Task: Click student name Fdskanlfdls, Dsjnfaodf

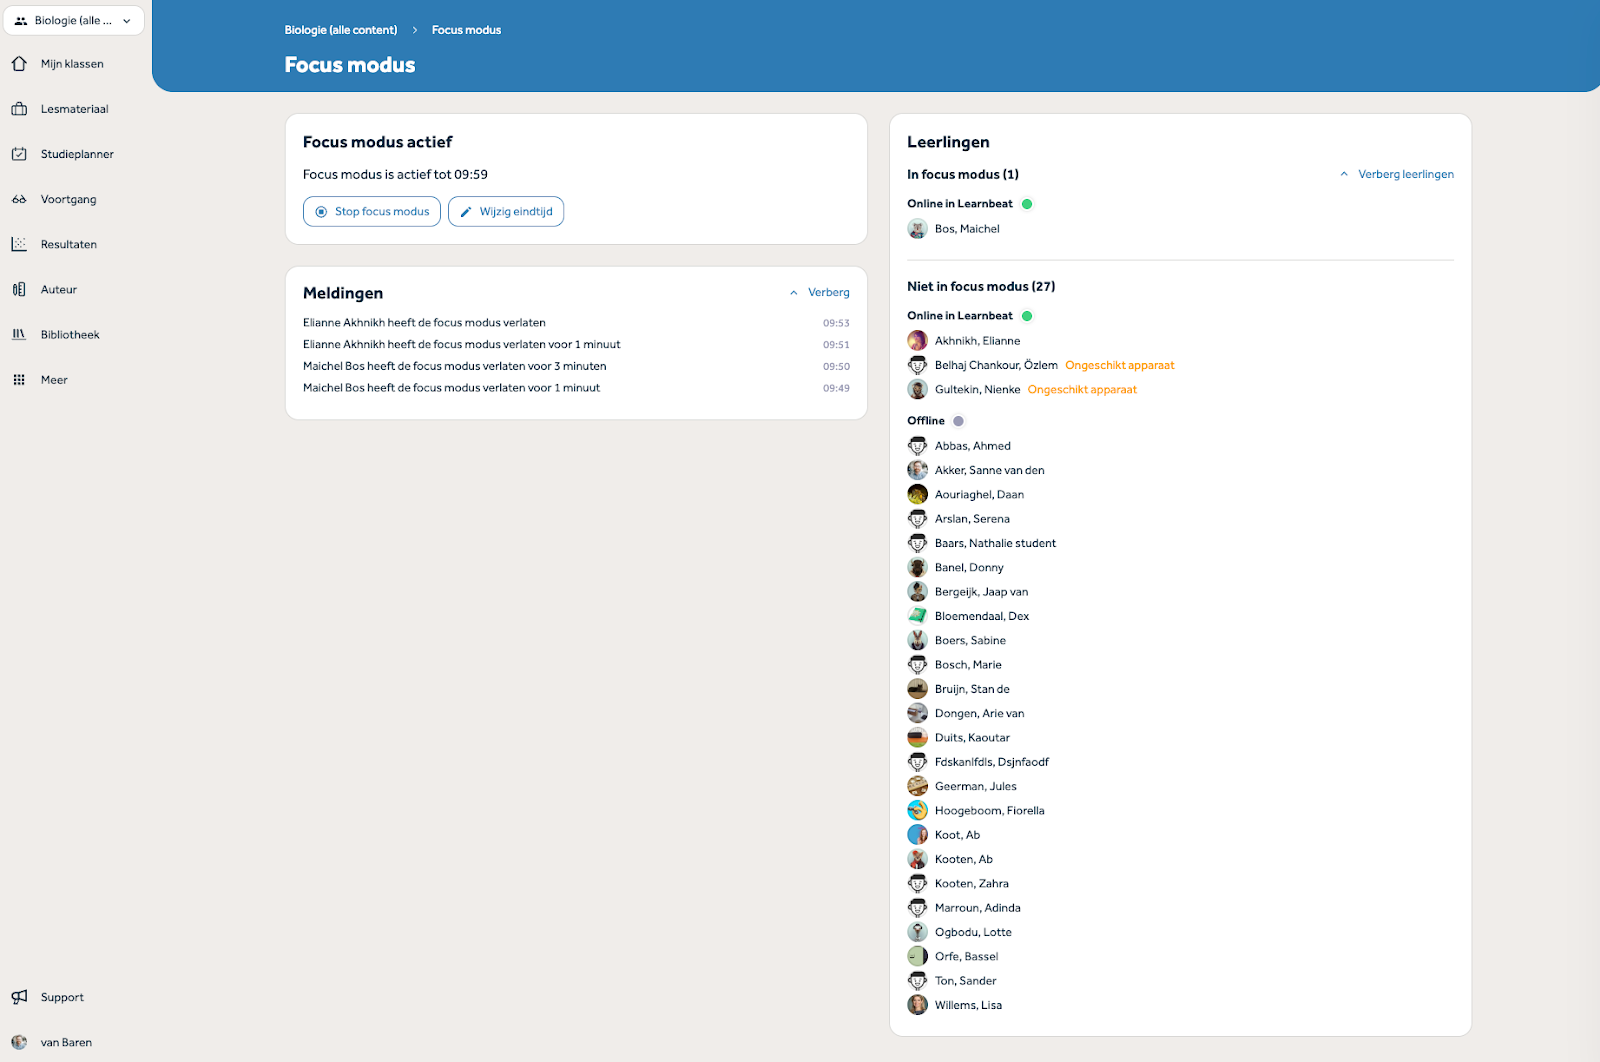Action: click(x=992, y=762)
